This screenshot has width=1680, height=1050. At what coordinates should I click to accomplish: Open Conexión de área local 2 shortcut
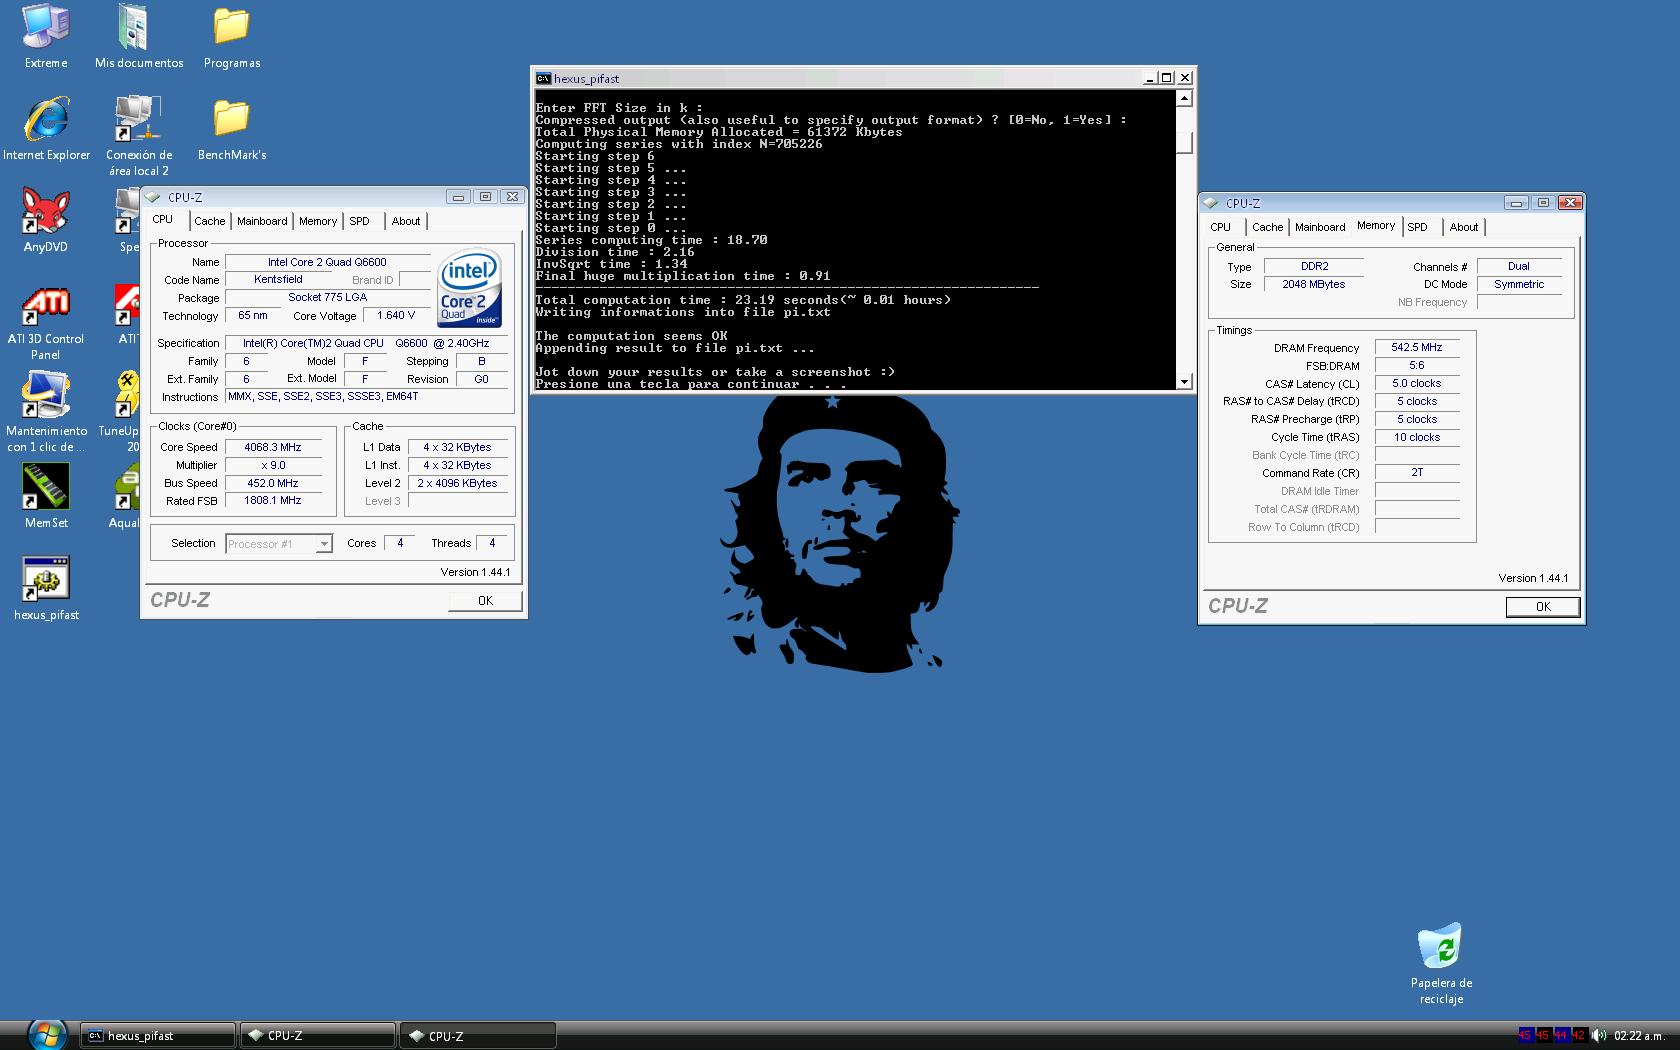(138, 136)
